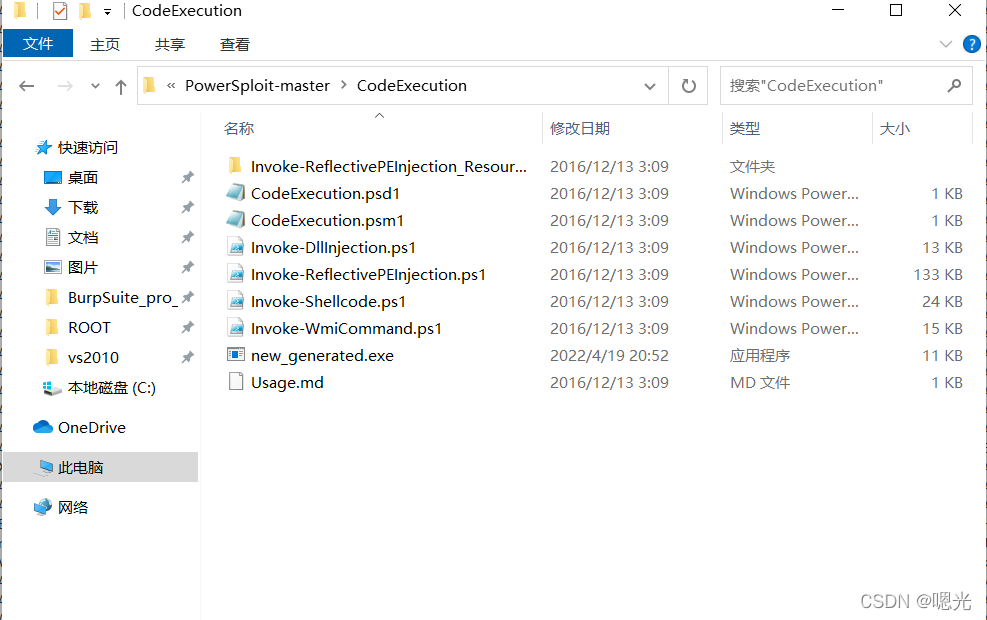Select 此电脑 in the navigation pane
Image resolution: width=987 pixels, height=620 pixels.
tap(80, 467)
